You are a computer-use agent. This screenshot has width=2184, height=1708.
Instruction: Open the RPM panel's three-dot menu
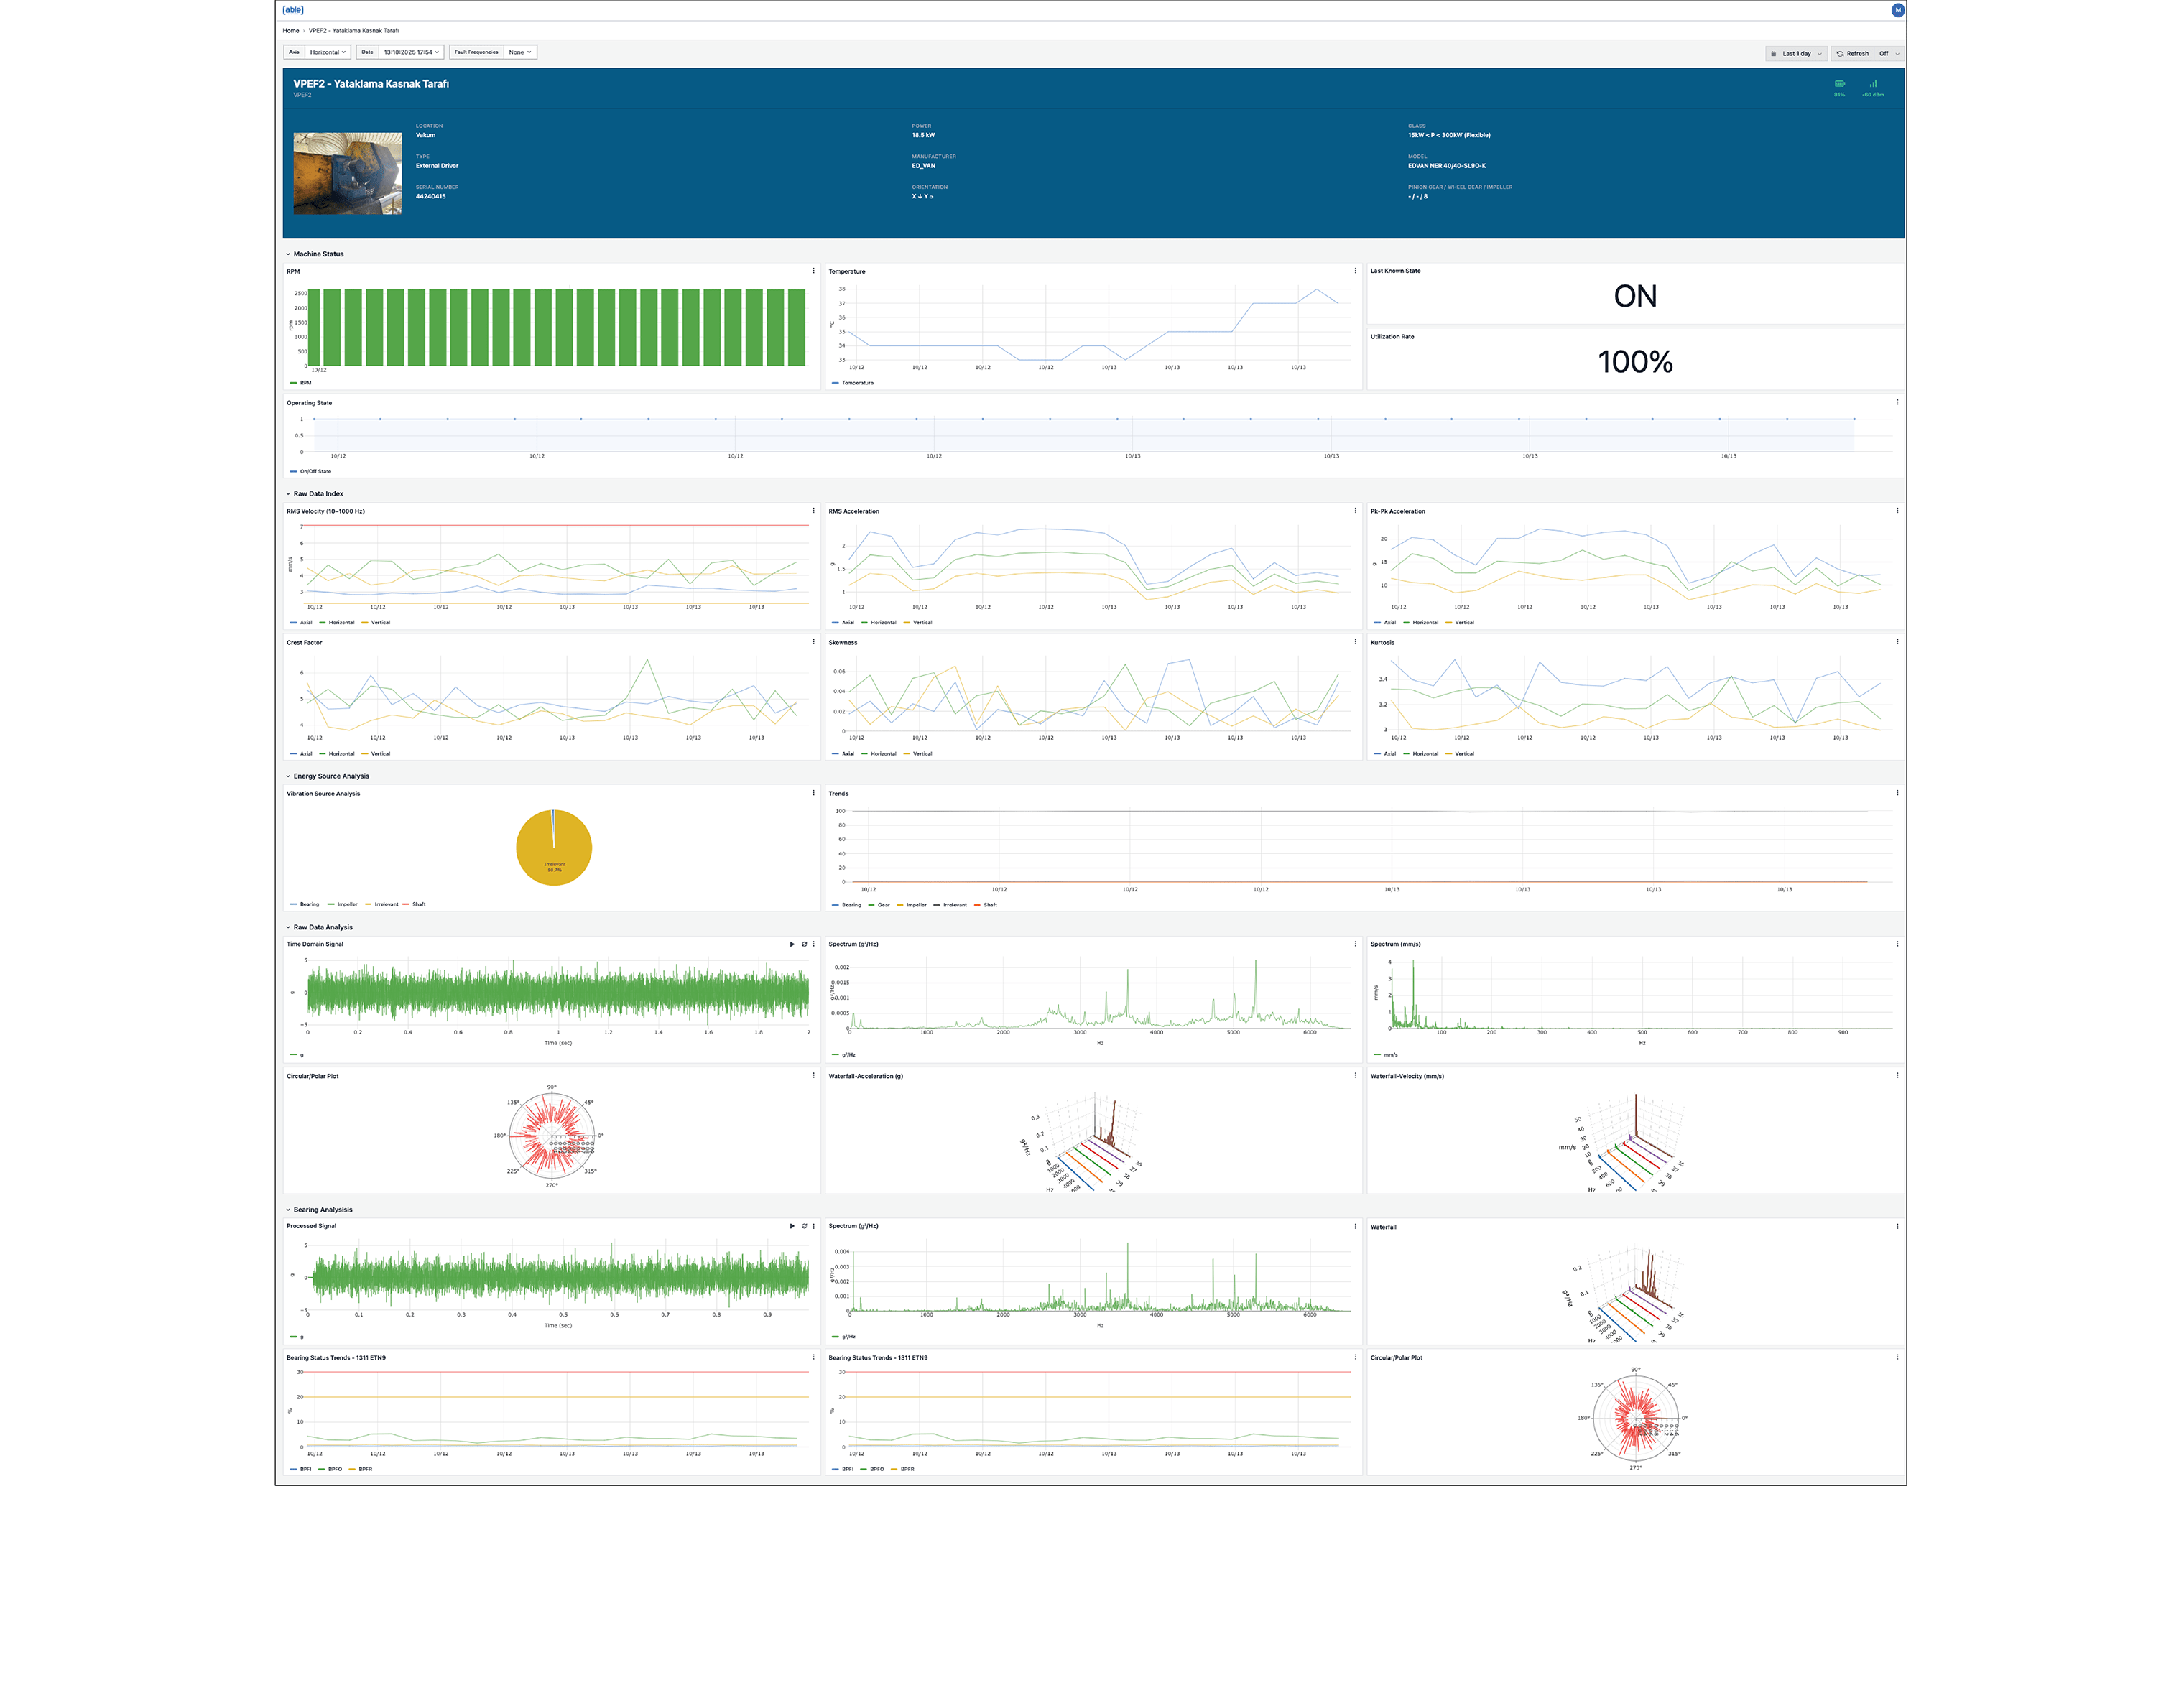[813, 271]
